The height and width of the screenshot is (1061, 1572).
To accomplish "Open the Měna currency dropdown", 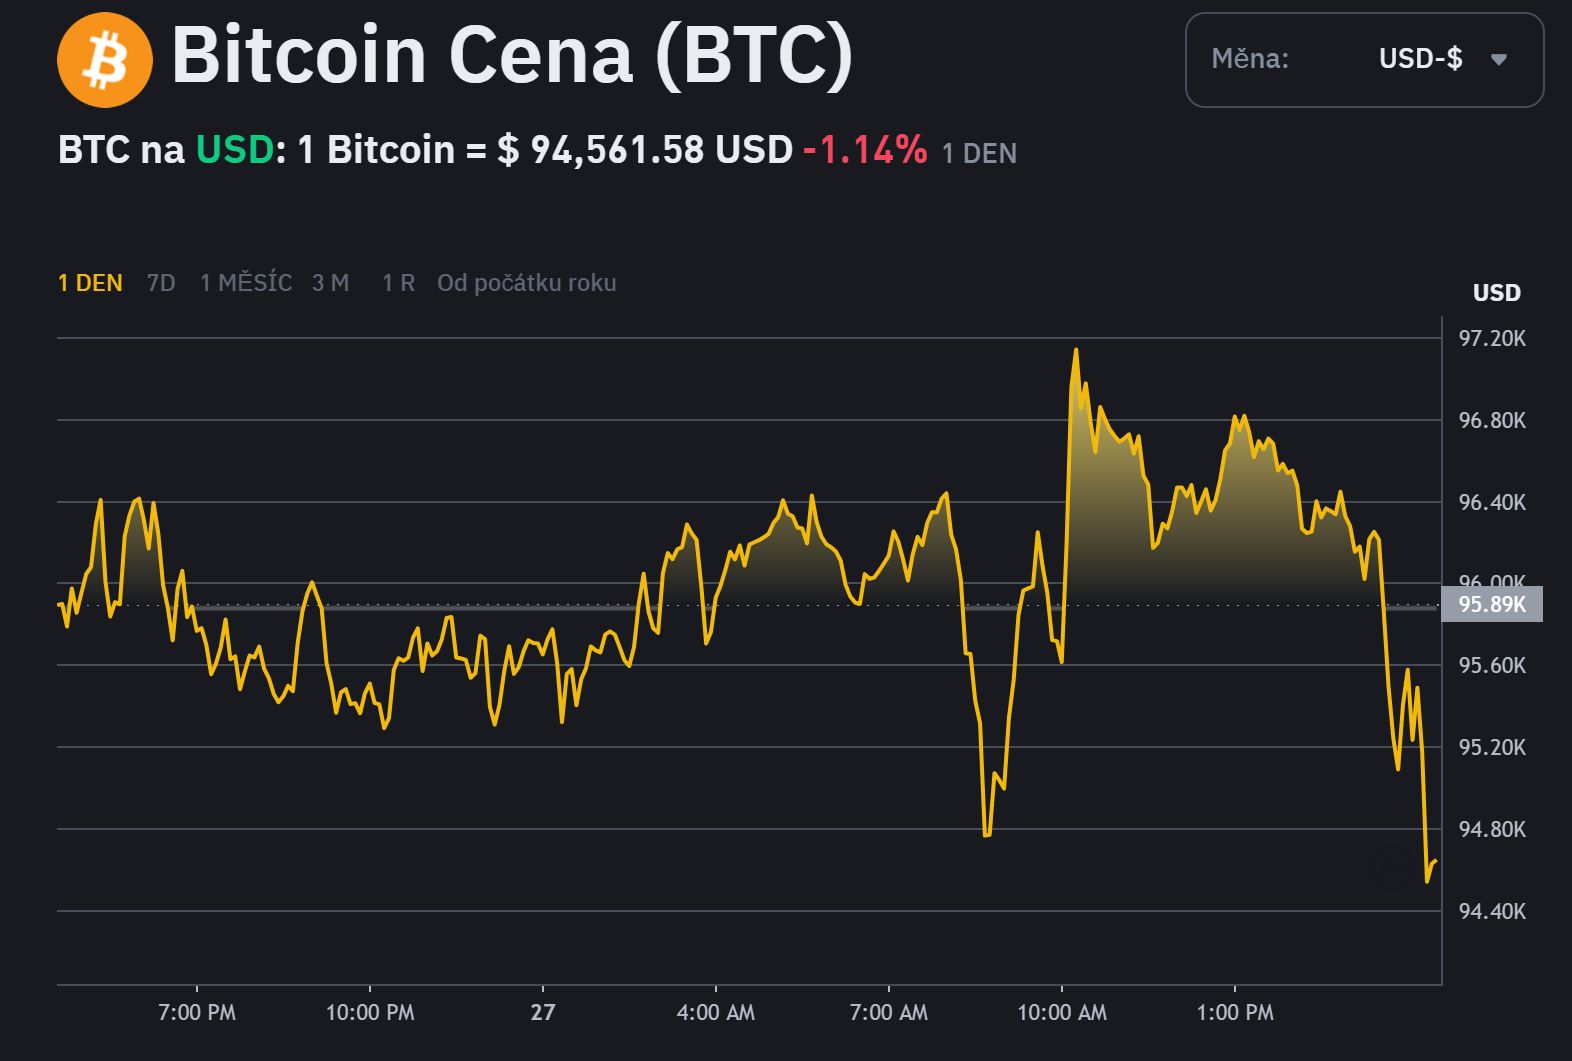I will (1364, 60).
